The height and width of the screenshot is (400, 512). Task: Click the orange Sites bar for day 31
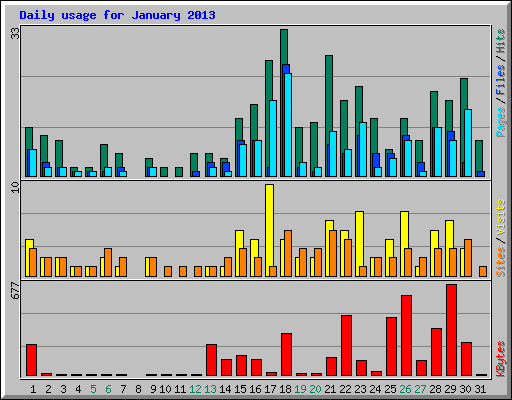pyautogui.click(x=483, y=271)
